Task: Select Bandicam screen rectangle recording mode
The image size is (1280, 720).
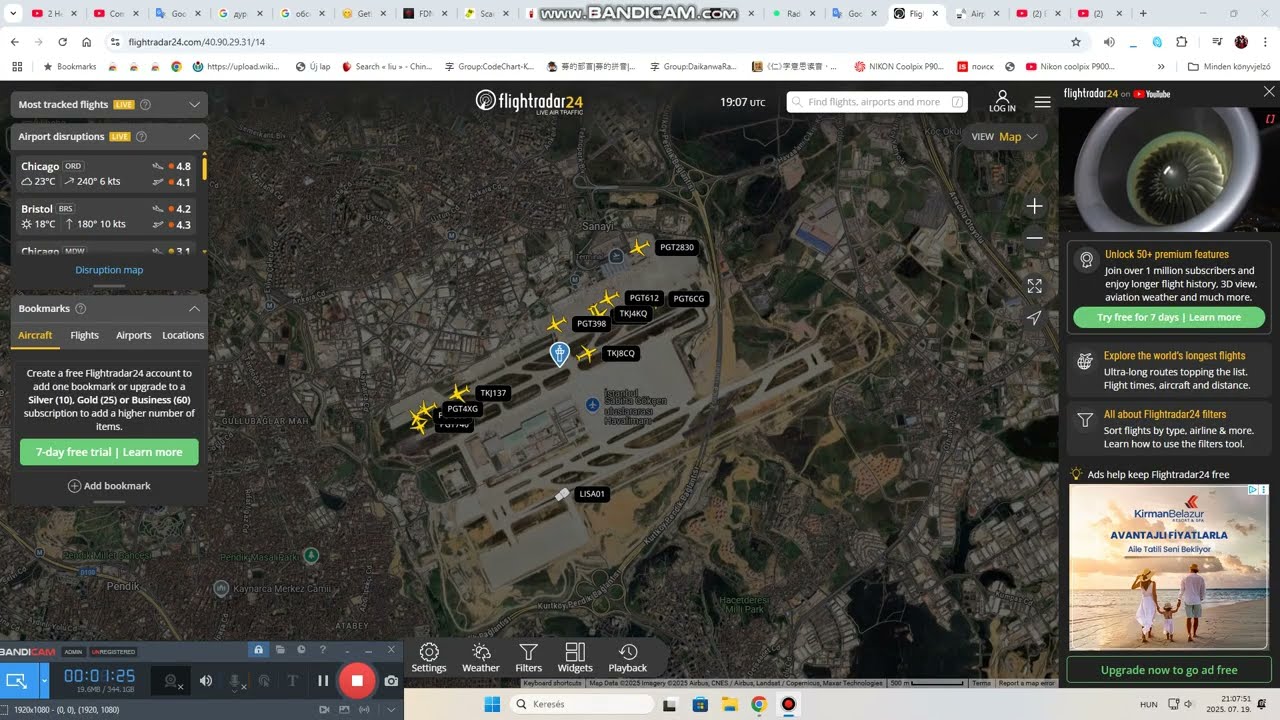Action: (17, 681)
